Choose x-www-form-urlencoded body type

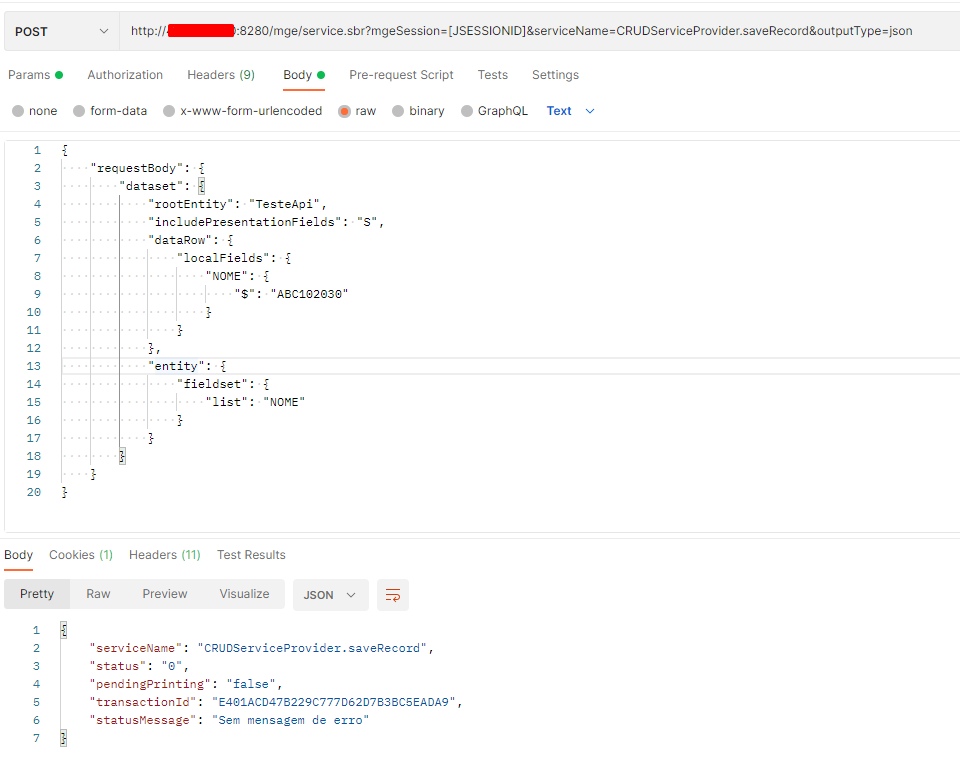click(170, 111)
